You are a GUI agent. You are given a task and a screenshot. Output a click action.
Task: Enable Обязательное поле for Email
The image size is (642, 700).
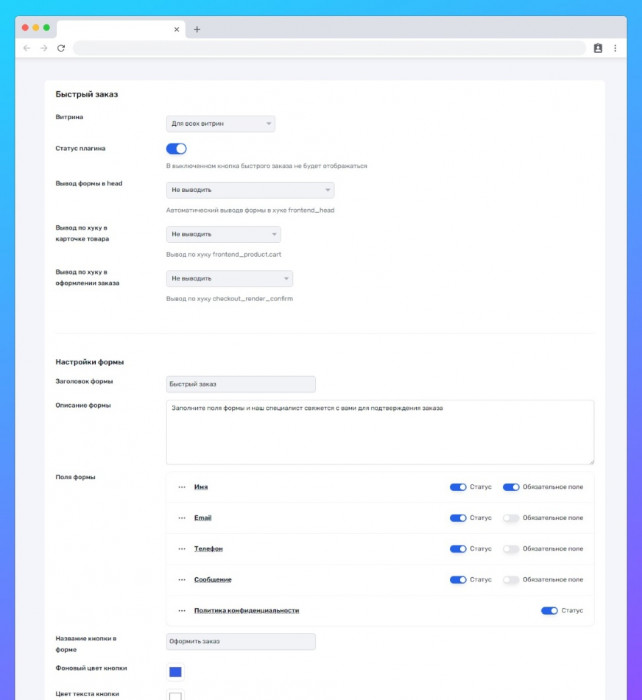click(511, 518)
